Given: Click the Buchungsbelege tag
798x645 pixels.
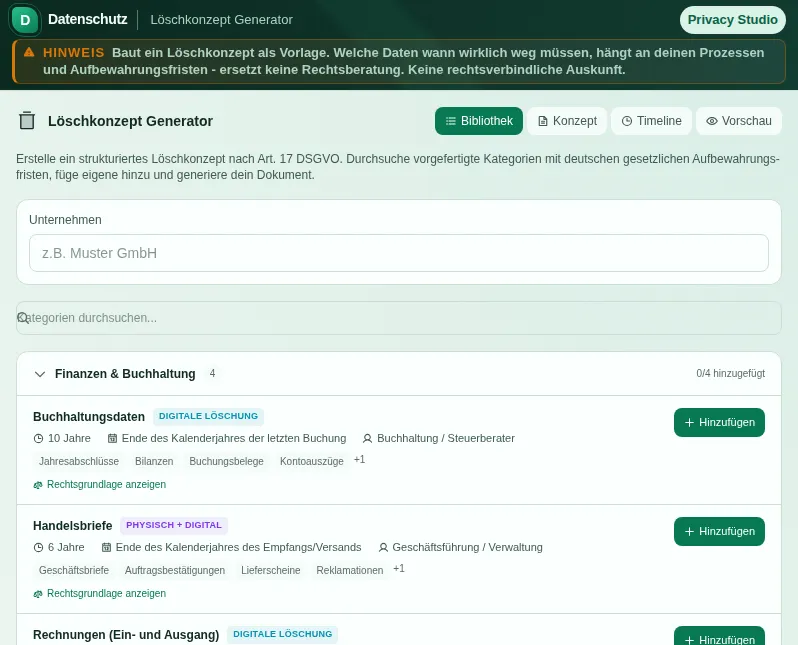Looking at the screenshot, I should (226, 461).
